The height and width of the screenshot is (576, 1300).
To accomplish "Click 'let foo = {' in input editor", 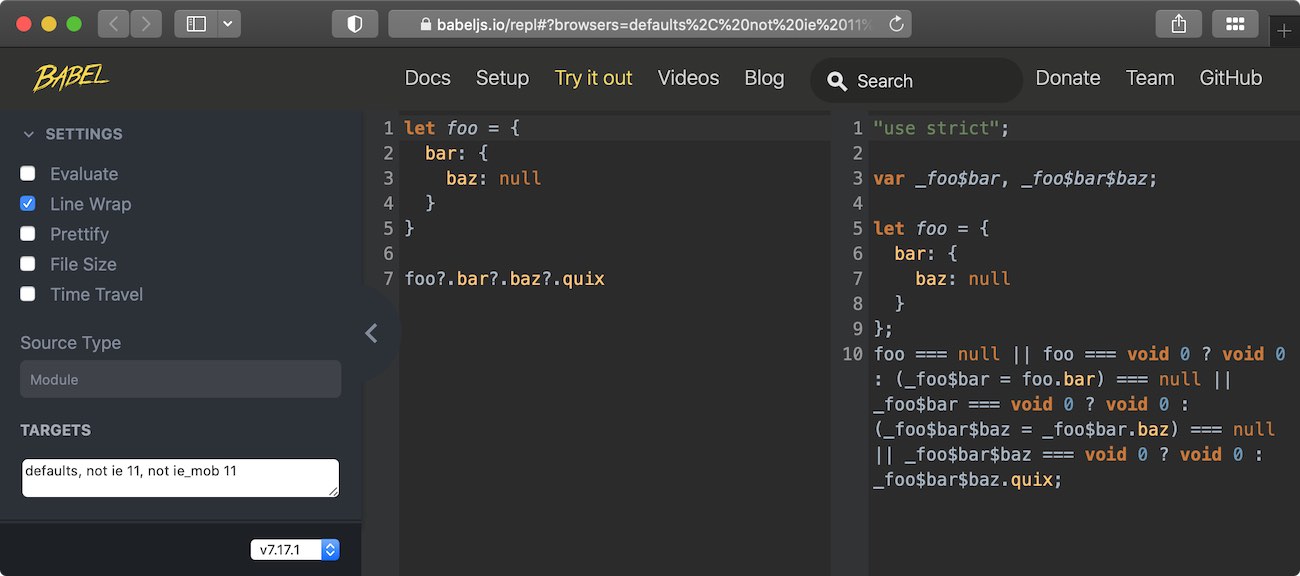I will pos(462,128).
